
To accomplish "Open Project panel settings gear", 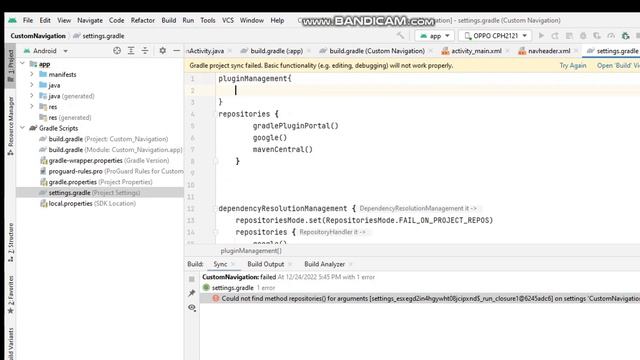I will coord(162,51).
